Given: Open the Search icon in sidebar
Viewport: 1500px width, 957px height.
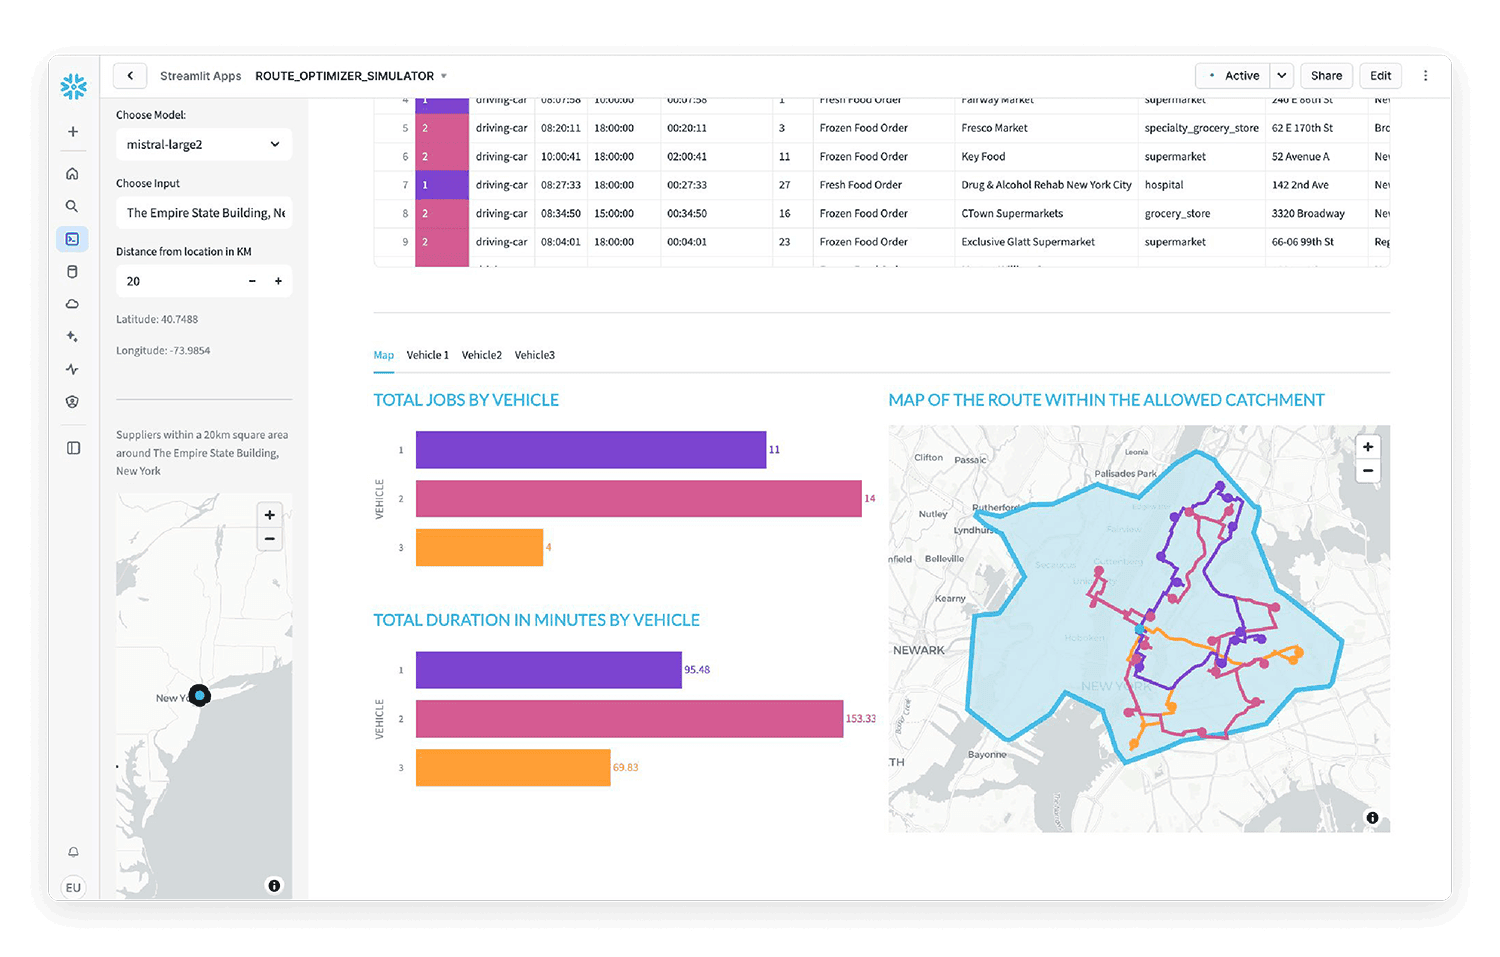Looking at the screenshot, I should [x=72, y=206].
